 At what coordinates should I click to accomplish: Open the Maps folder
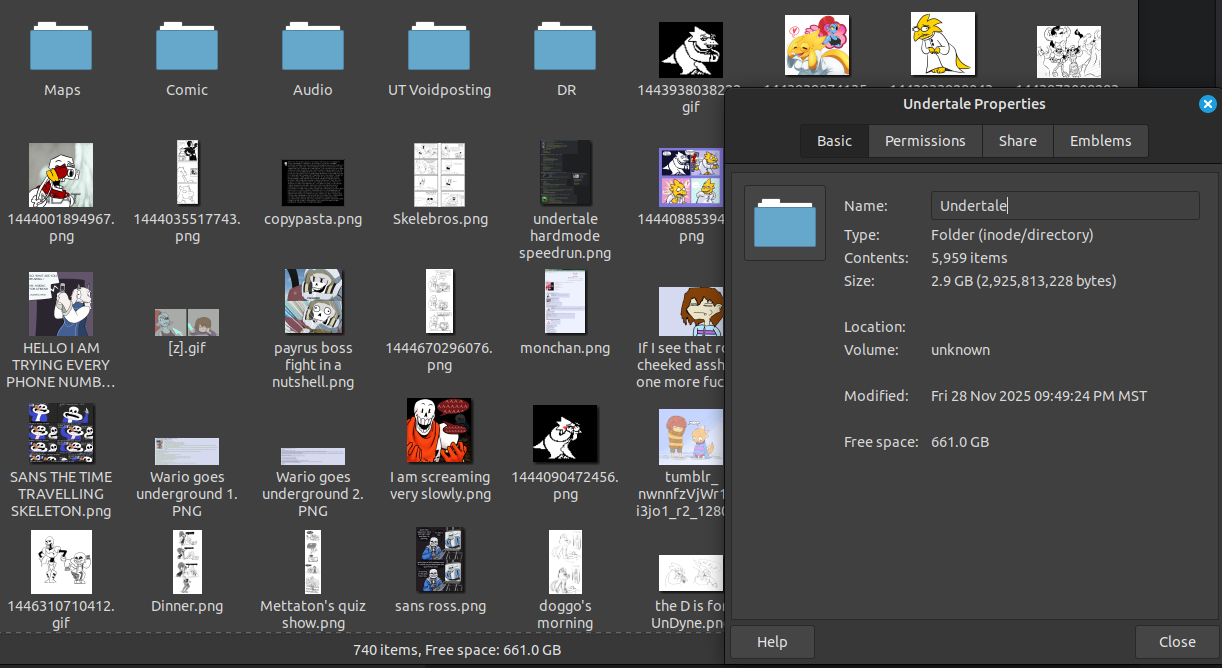click(61, 47)
